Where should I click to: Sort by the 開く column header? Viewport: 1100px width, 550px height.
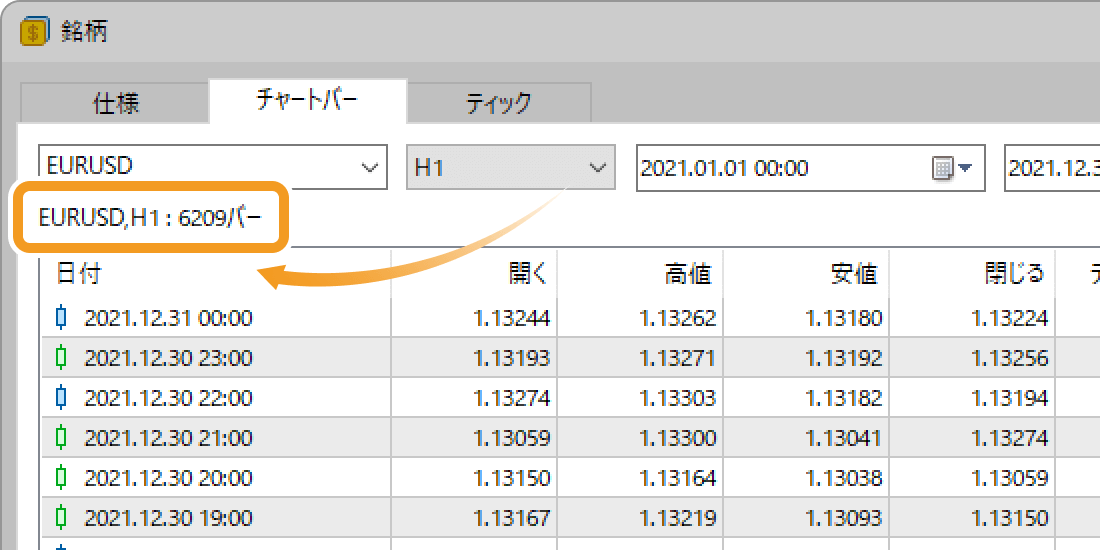click(x=474, y=274)
